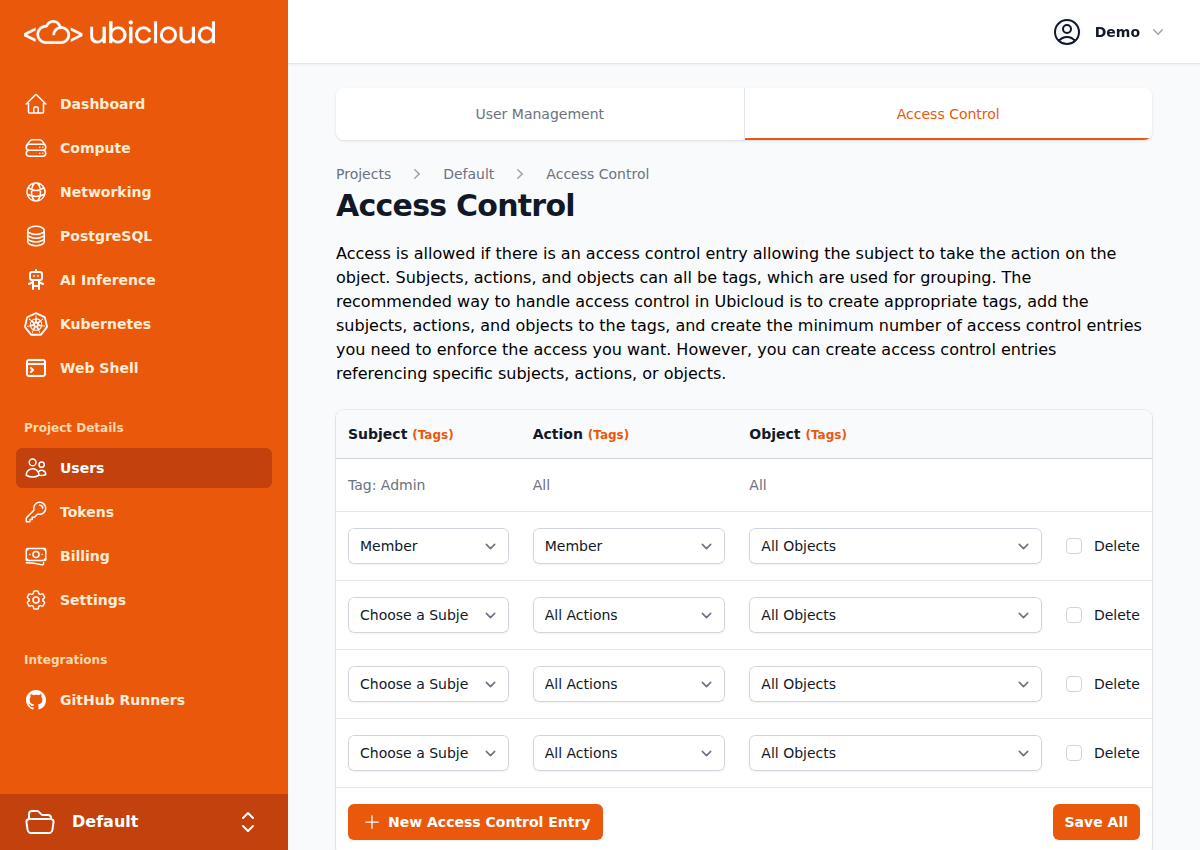Open Billing in the sidebar

coord(144,556)
